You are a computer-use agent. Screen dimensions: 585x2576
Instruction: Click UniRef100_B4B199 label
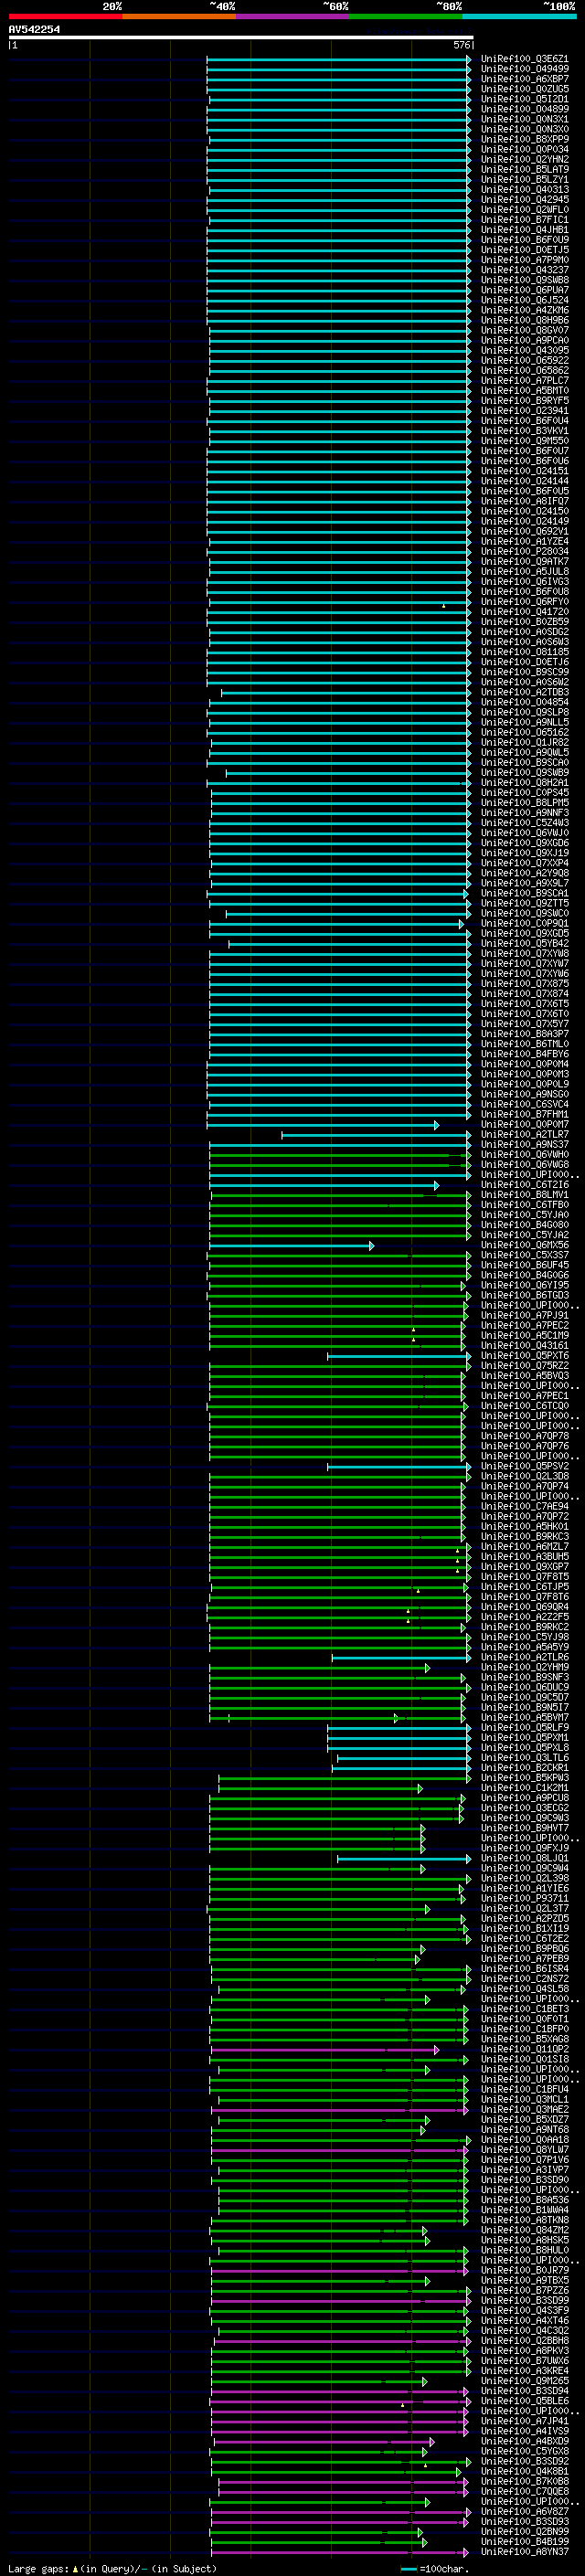pyautogui.click(x=524, y=2541)
